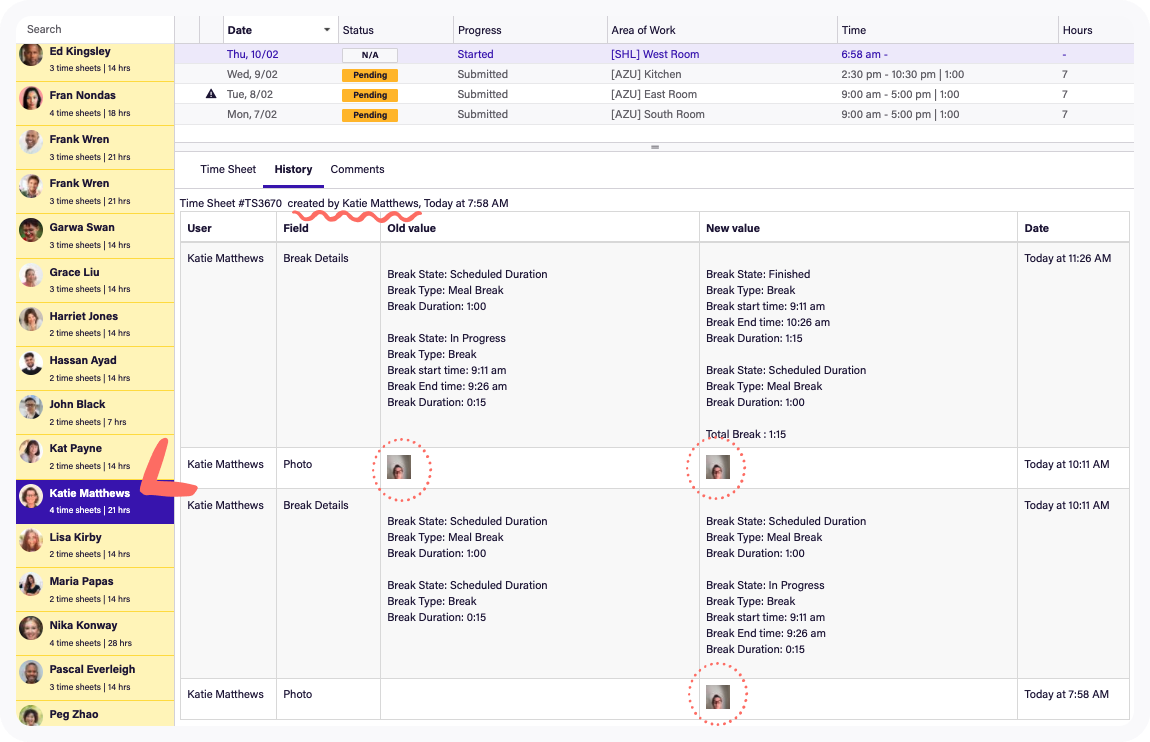Screen dimensions: 1150x742
Task: Select the History tab
Action: coord(293,169)
